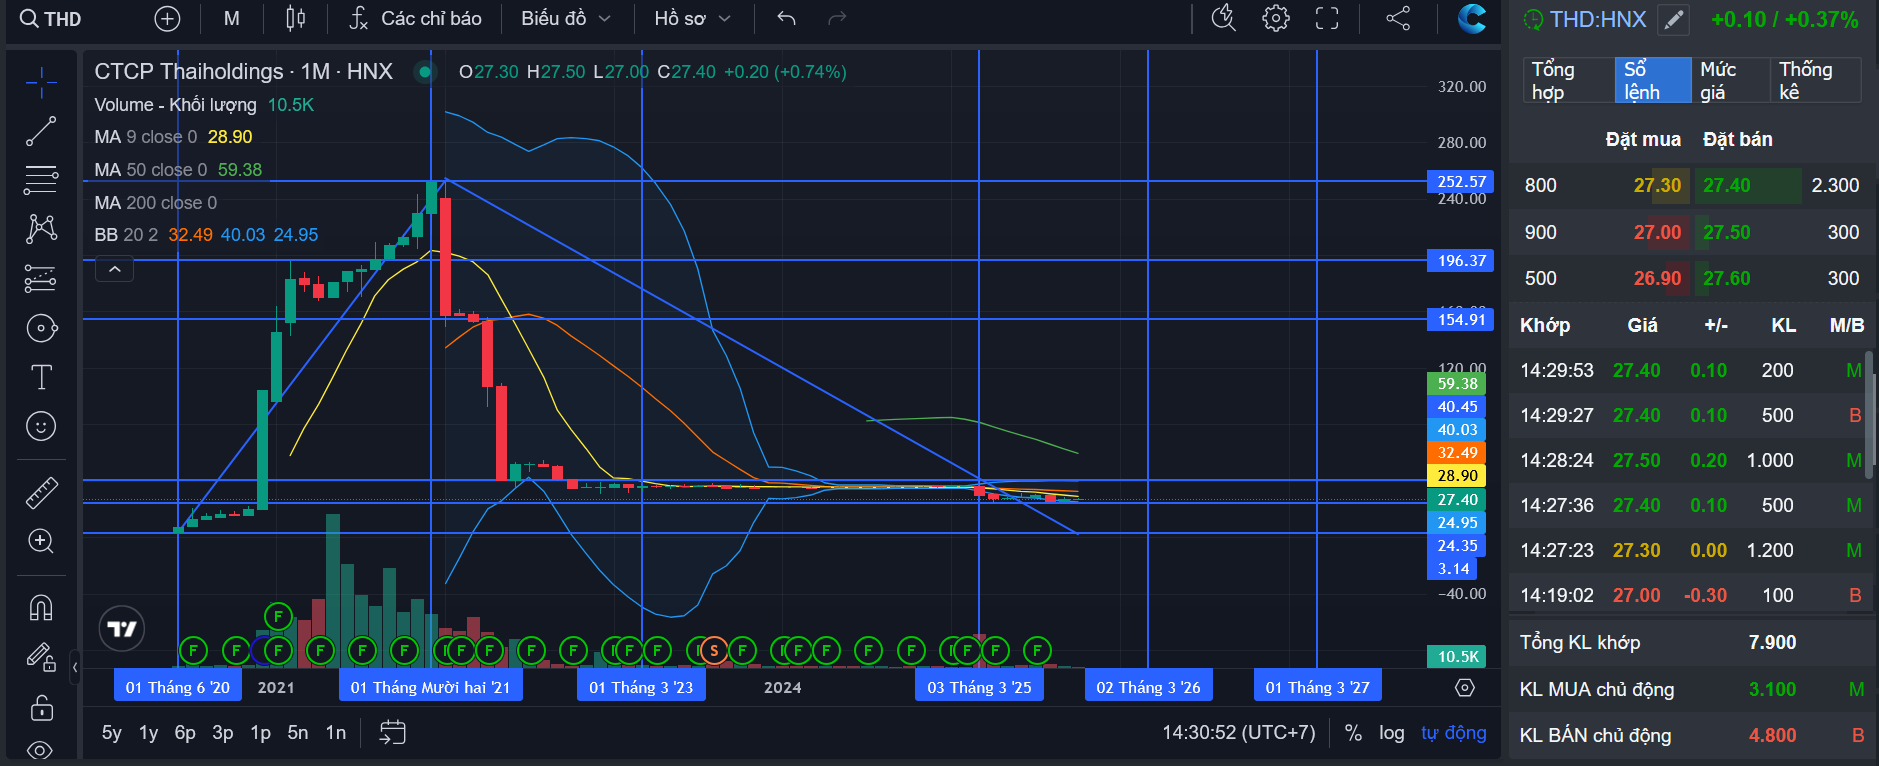Click the plus icon to add a symbol
Screen dimensions: 1879x766
coord(168,19)
